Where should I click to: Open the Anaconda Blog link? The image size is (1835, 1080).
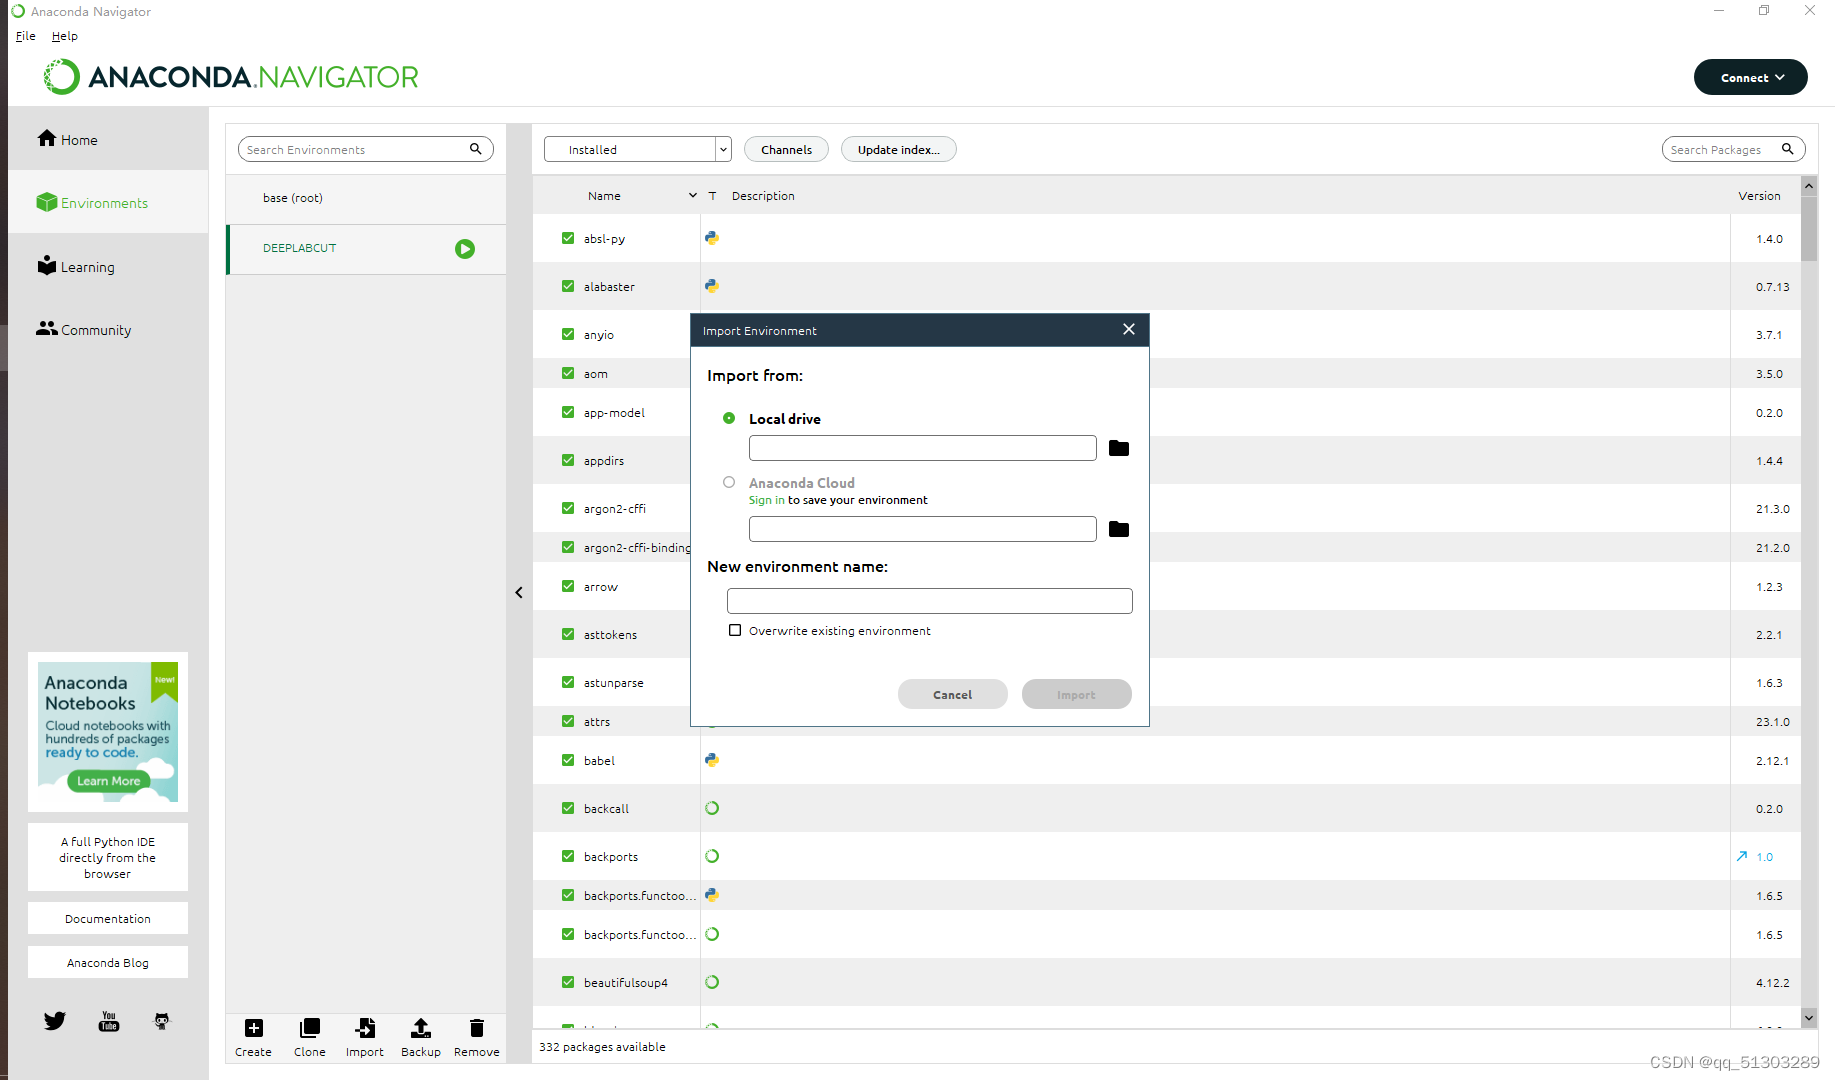coord(108,962)
